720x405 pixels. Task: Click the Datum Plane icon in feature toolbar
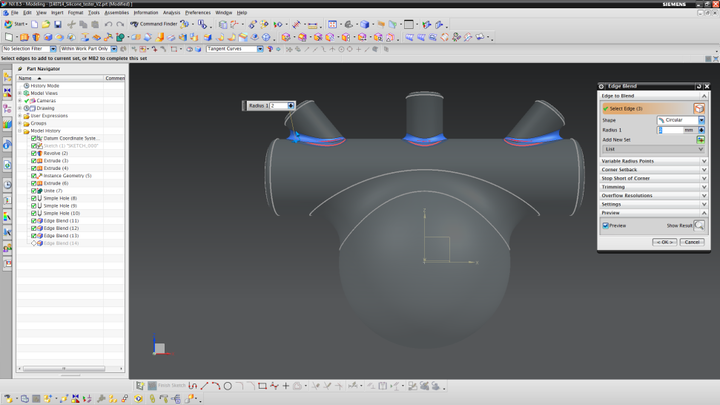point(9,37)
